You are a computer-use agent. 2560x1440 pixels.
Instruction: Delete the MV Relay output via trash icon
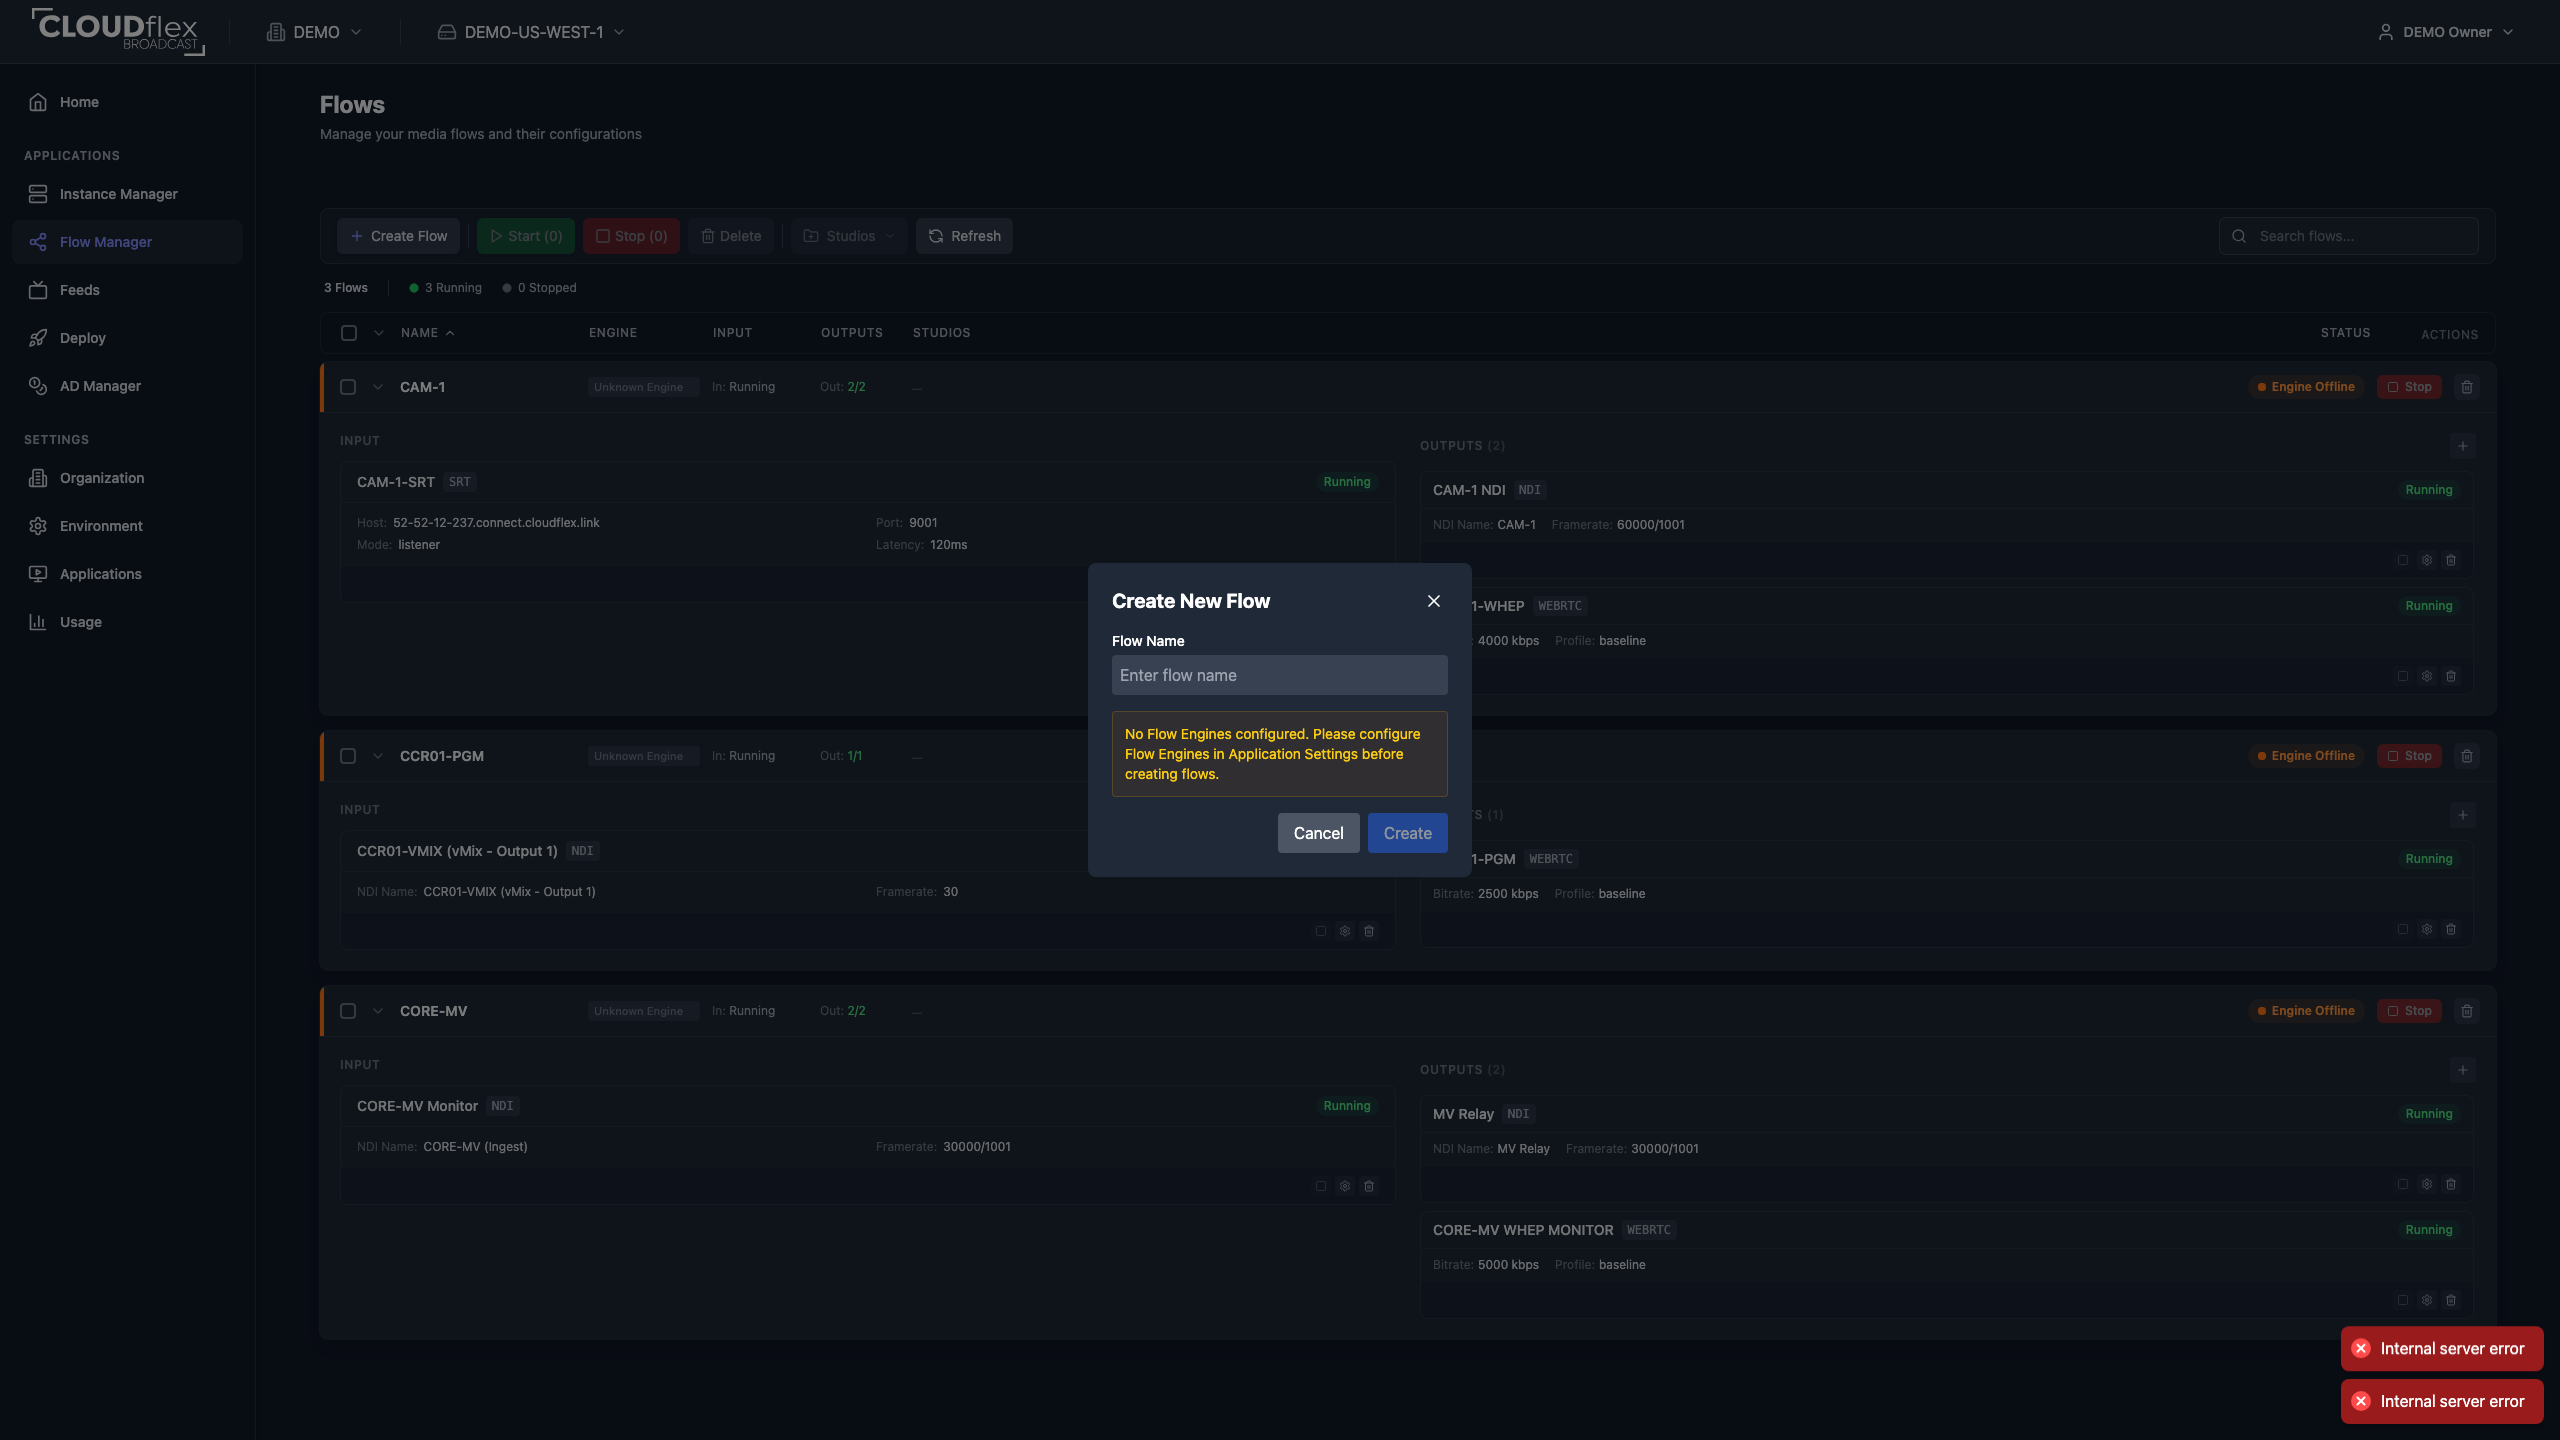click(2451, 1184)
